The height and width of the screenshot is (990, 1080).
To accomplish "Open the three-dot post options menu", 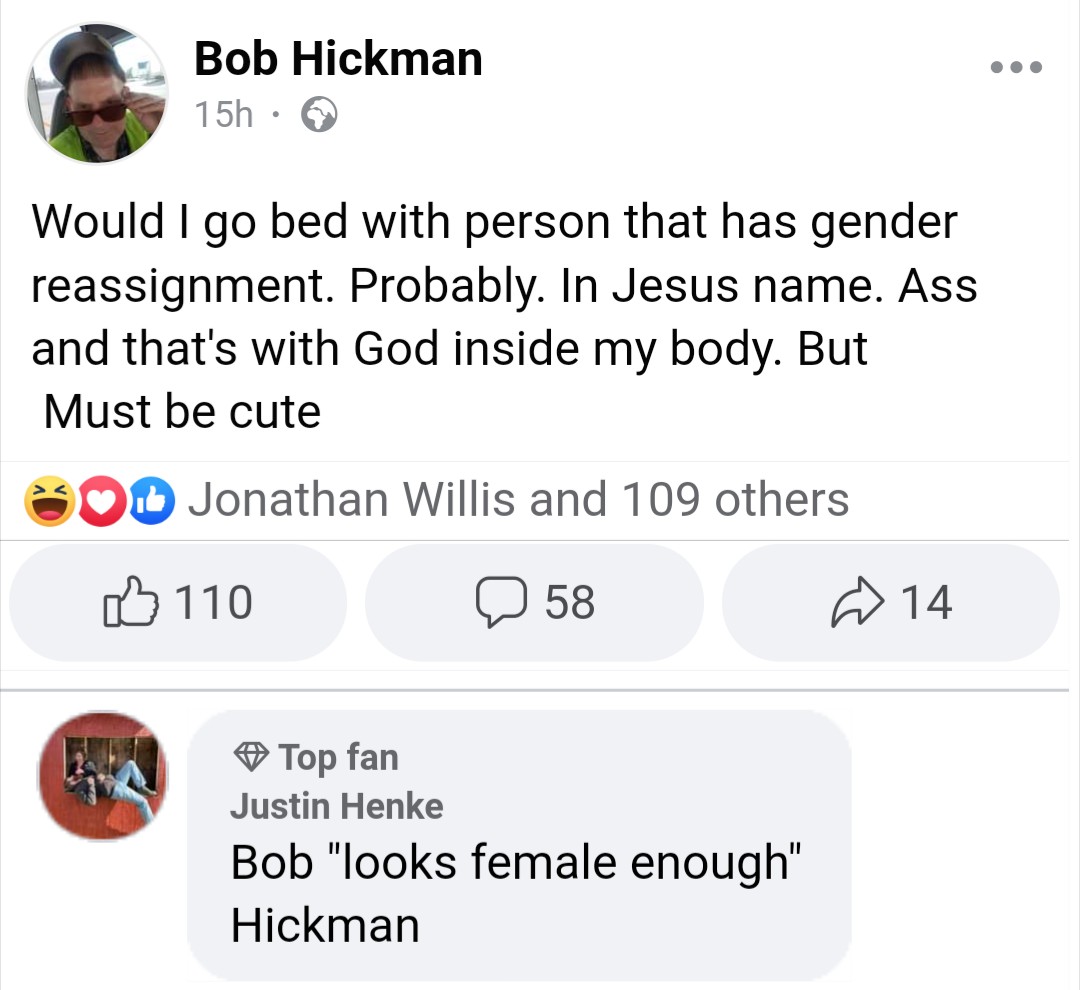I will point(1016,68).
